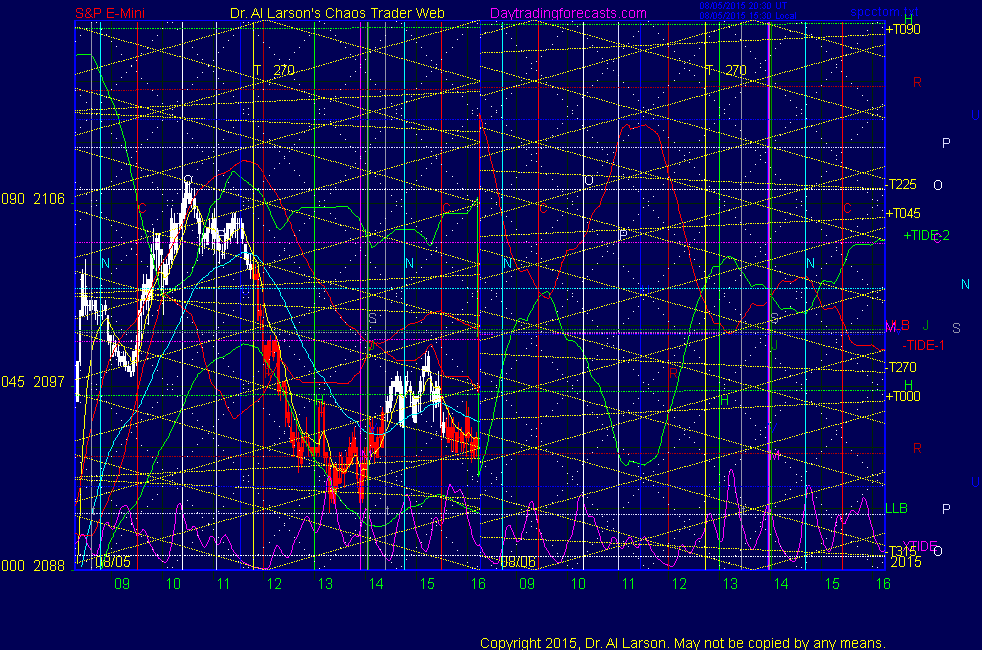Select the +T000 level label

(x=903, y=396)
